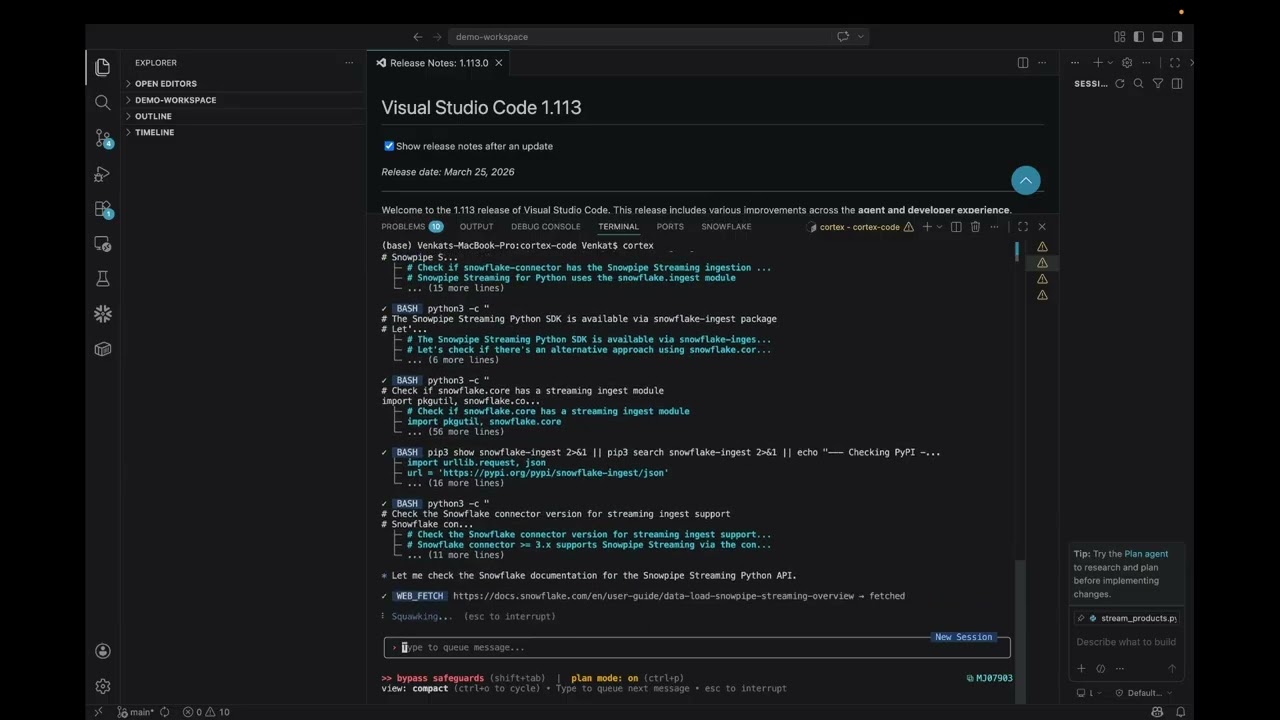1280x720 pixels.
Task: Filter sessions with the funnel icon
Action: click(1158, 84)
